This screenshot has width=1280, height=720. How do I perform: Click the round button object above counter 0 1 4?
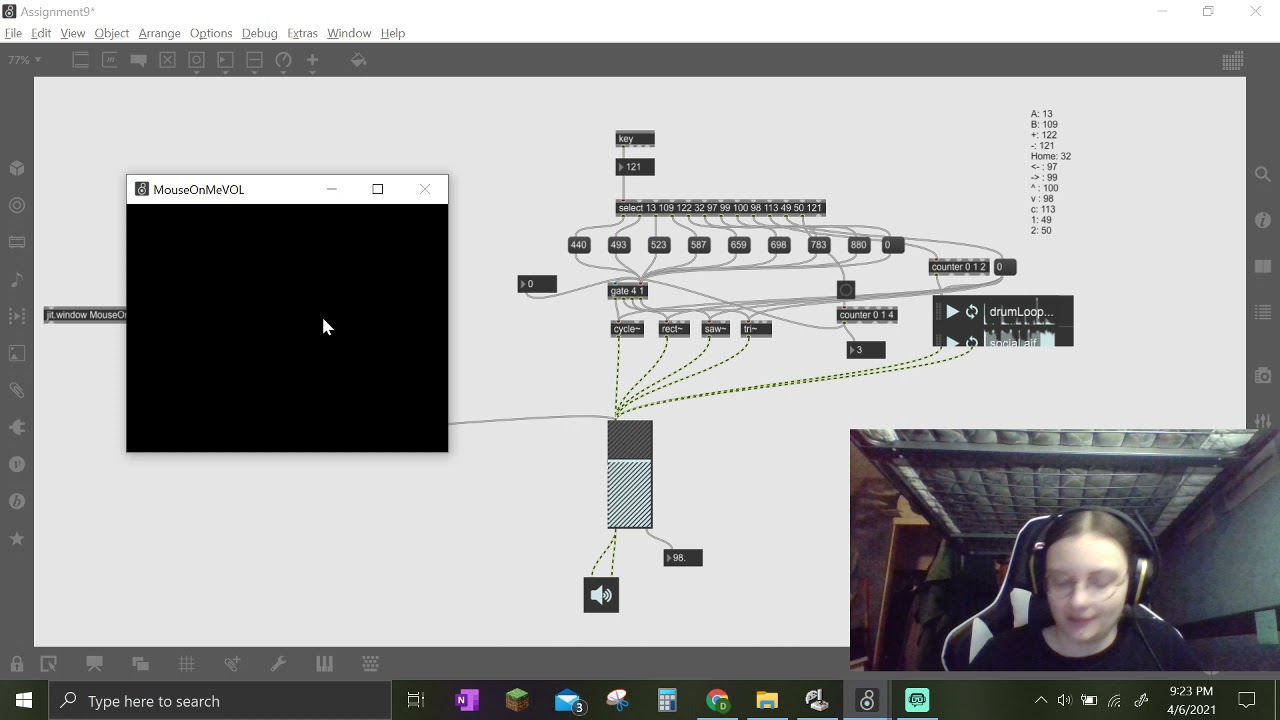(x=846, y=290)
